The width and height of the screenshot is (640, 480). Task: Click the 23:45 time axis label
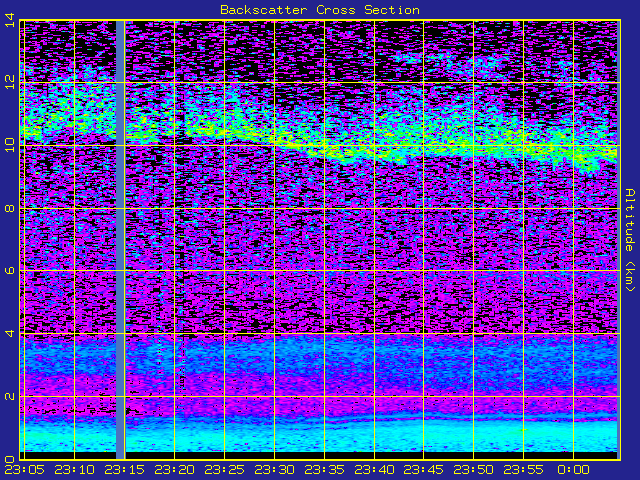click(x=424, y=470)
